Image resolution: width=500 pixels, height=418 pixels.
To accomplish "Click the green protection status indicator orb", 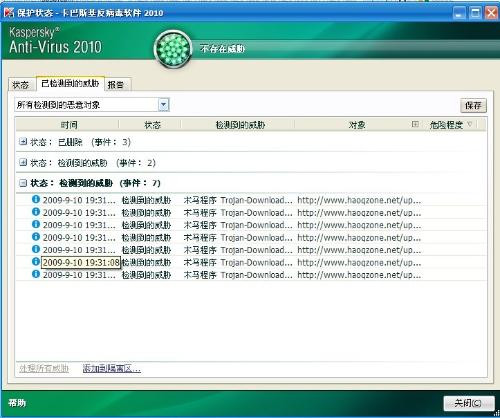I will click(x=173, y=49).
